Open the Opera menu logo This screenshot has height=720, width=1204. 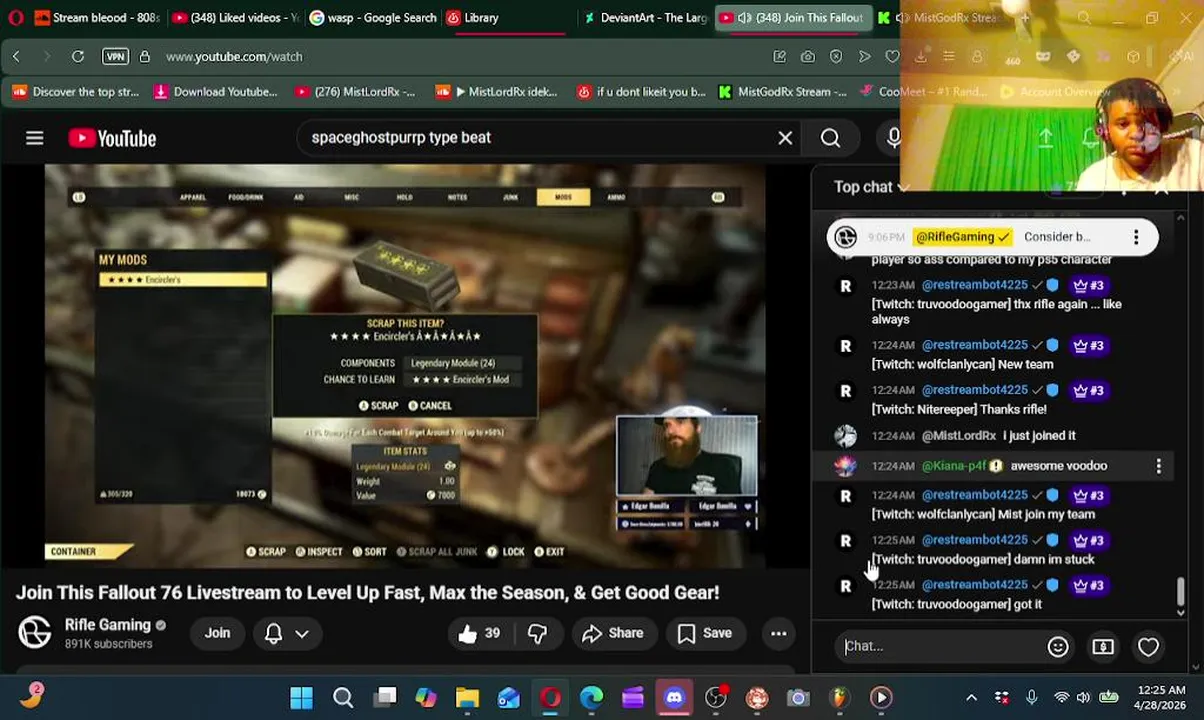click(x=15, y=17)
